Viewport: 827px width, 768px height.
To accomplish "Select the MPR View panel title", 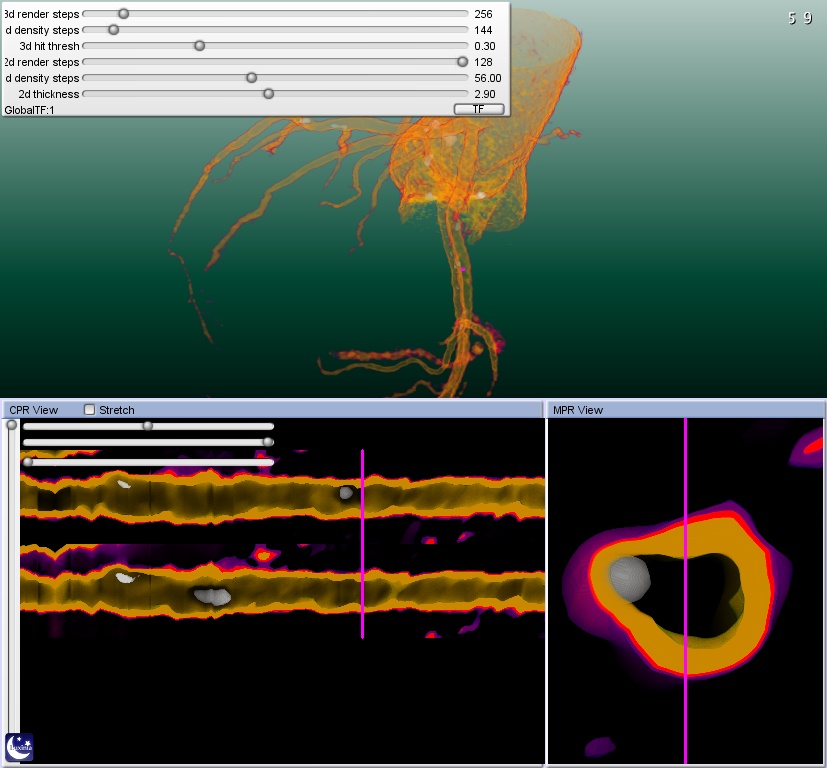I will (578, 410).
